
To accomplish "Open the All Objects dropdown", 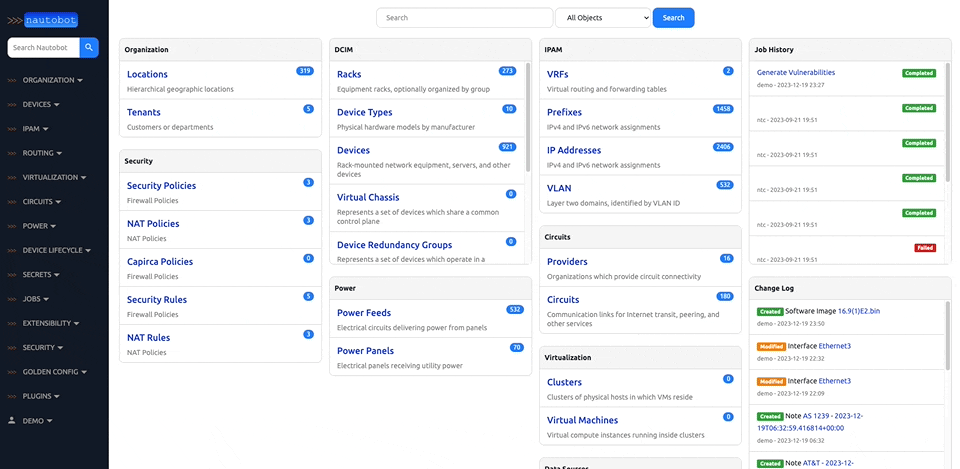I will click(x=603, y=18).
